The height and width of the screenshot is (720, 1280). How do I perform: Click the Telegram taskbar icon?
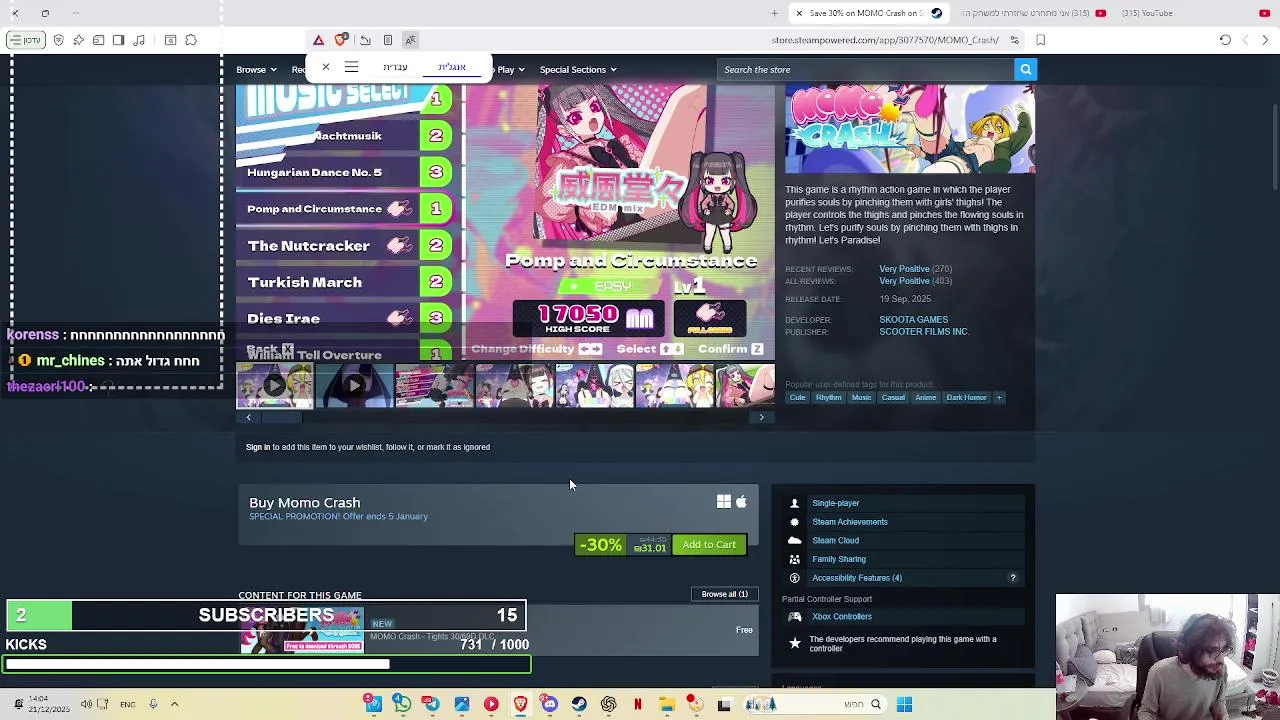click(x=431, y=704)
